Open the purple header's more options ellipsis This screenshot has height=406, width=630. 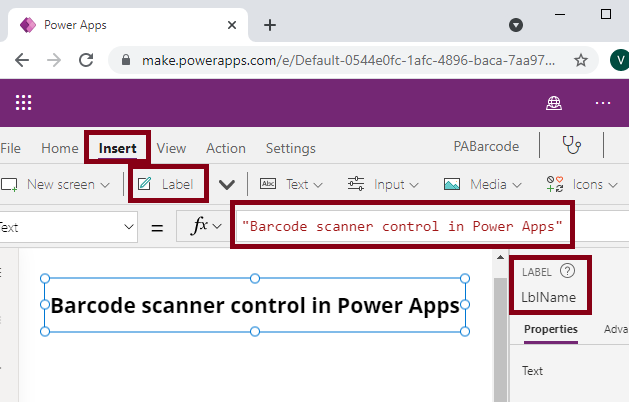(x=603, y=103)
